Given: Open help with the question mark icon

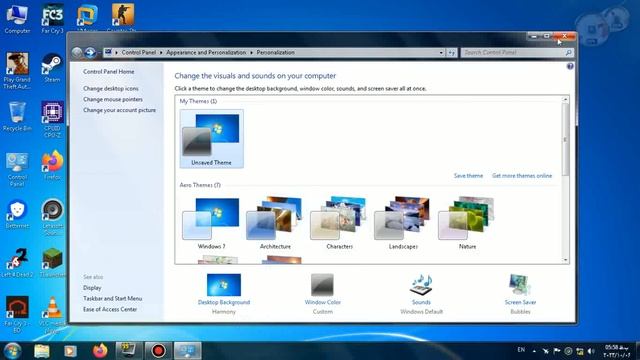Looking at the screenshot, I should pyautogui.click(x=570, y=67).
